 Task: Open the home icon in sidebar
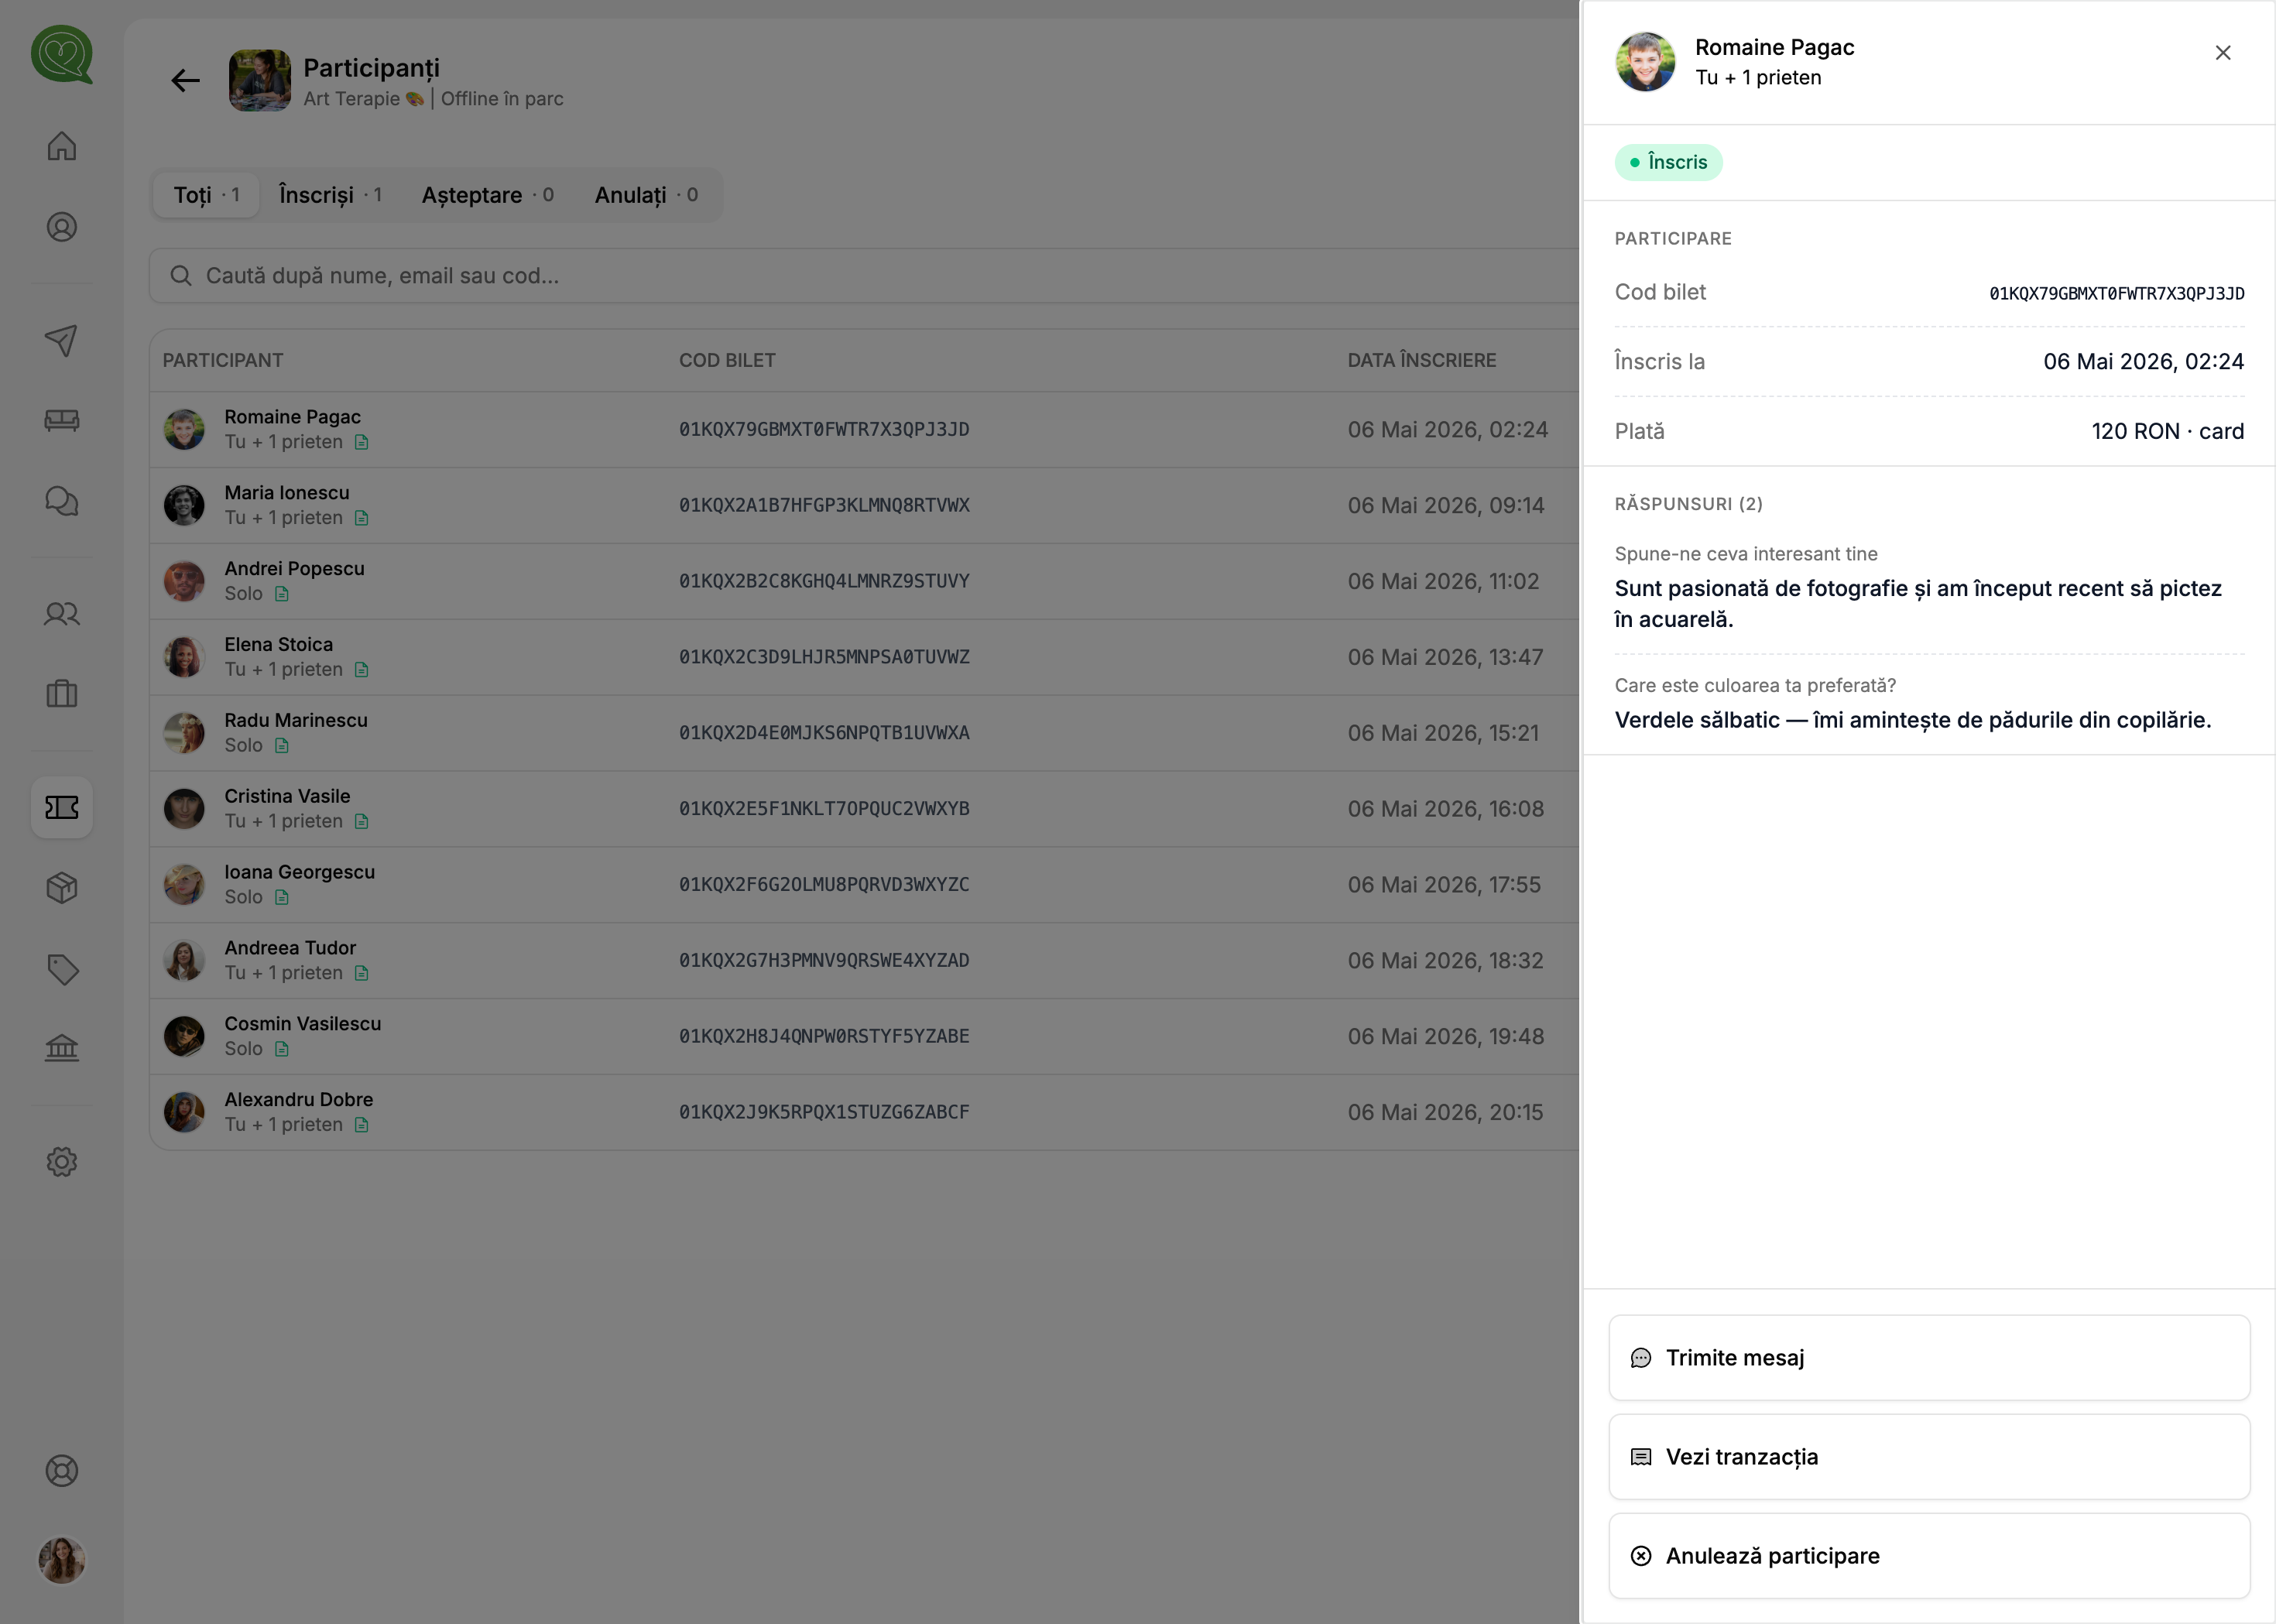click(x=62, y=146)
